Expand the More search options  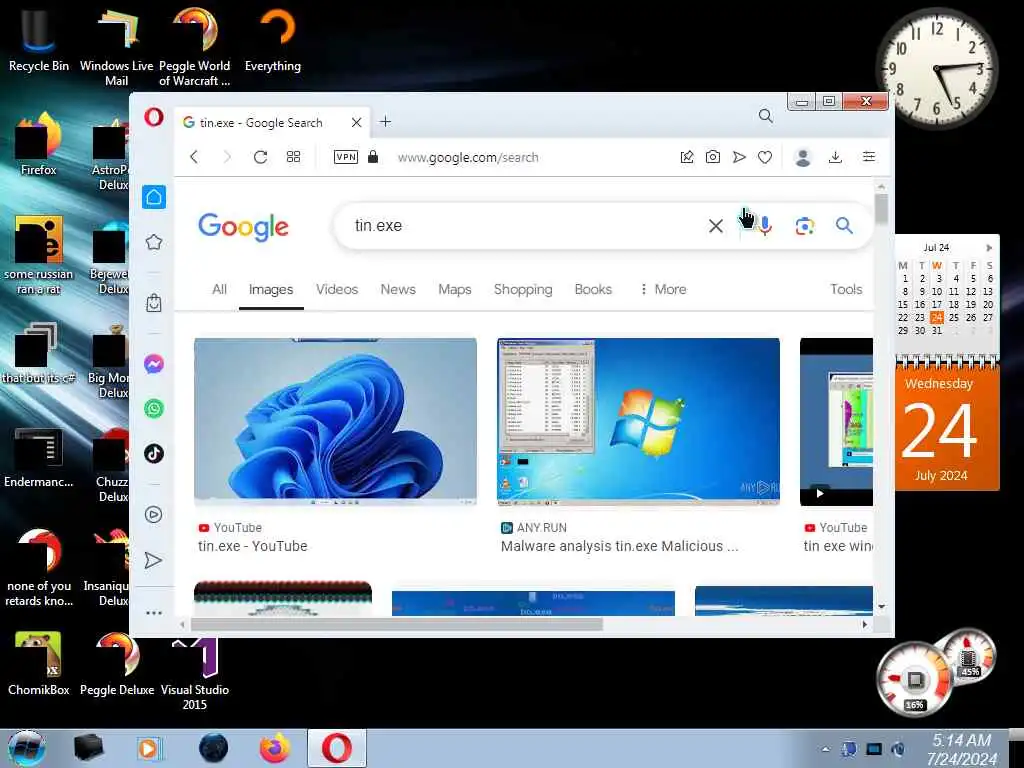663,289
